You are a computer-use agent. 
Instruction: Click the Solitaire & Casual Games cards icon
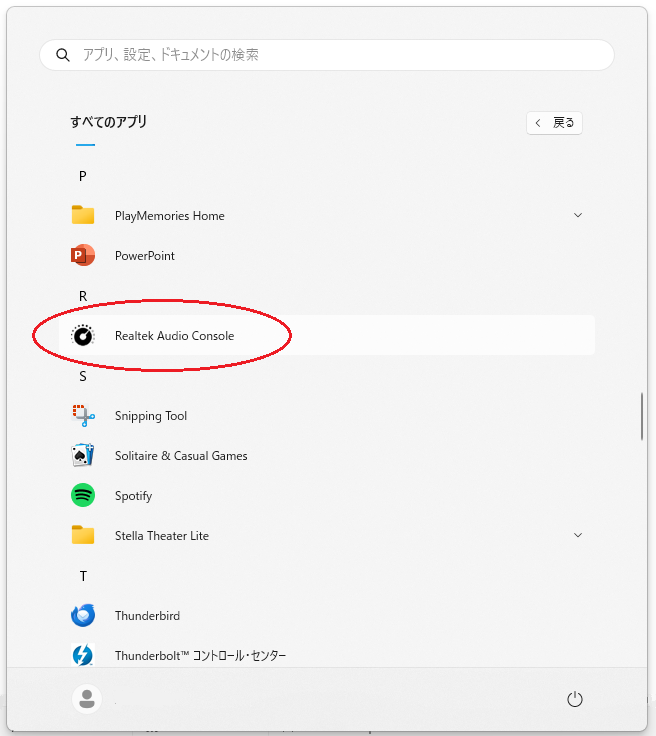[83, 455]
